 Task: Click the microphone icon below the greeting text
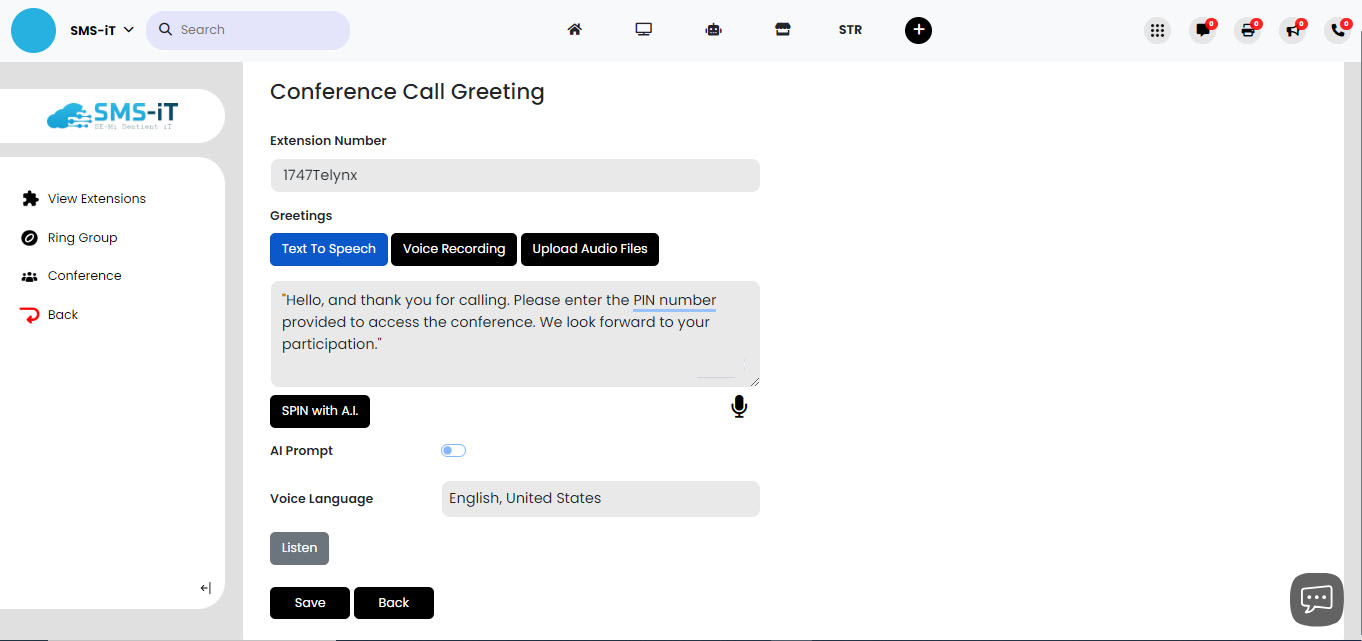[x=739, y=407]
